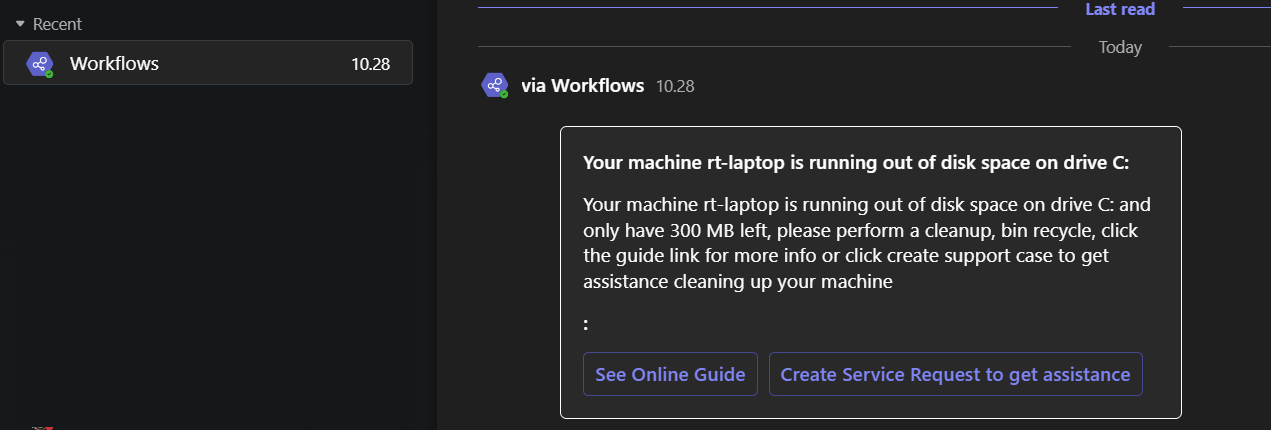Click the Today date divider
This screenshot has height=430, width=1271.
[x=1120, y=47]
